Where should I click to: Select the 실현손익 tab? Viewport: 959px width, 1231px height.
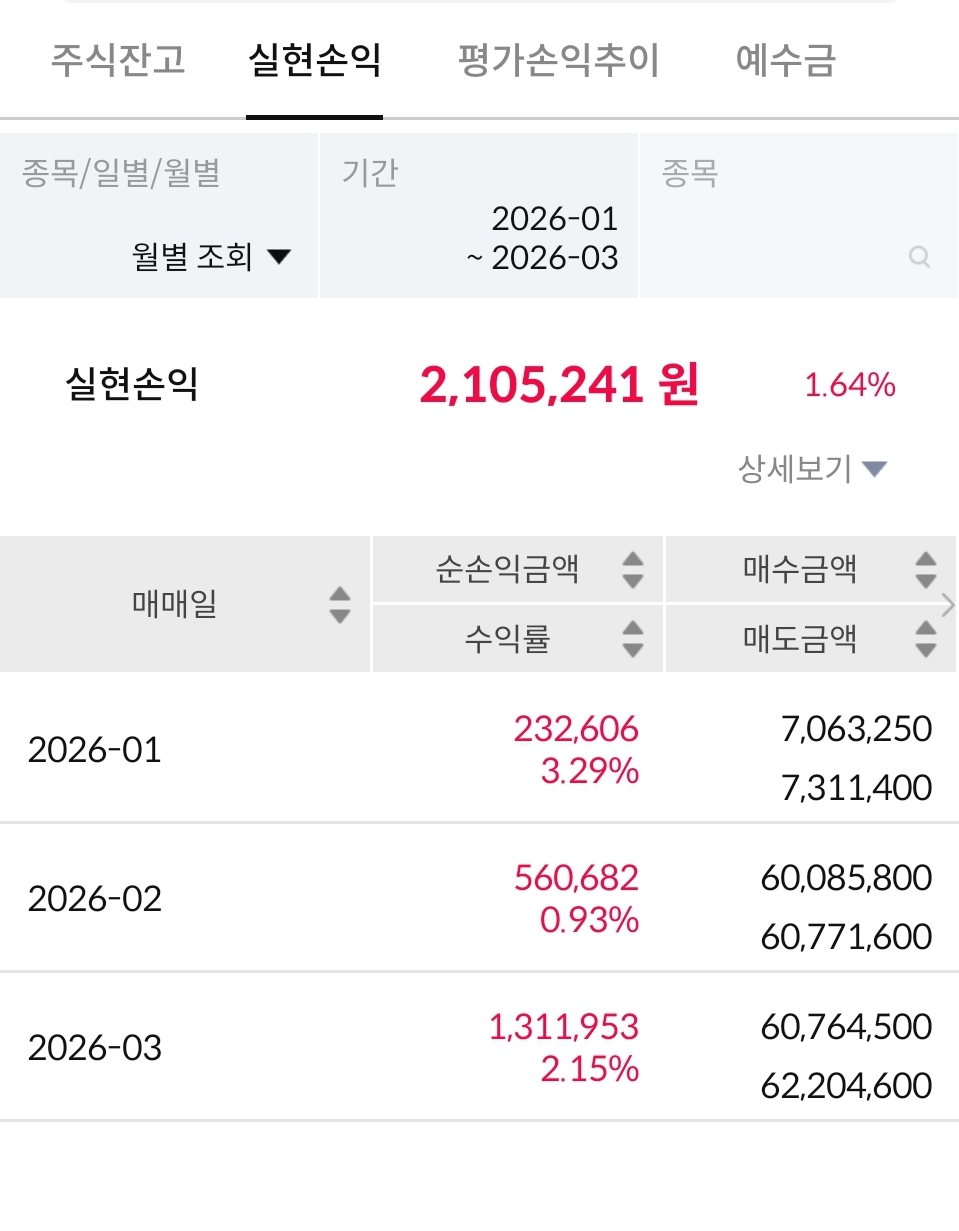coord(314,60)
